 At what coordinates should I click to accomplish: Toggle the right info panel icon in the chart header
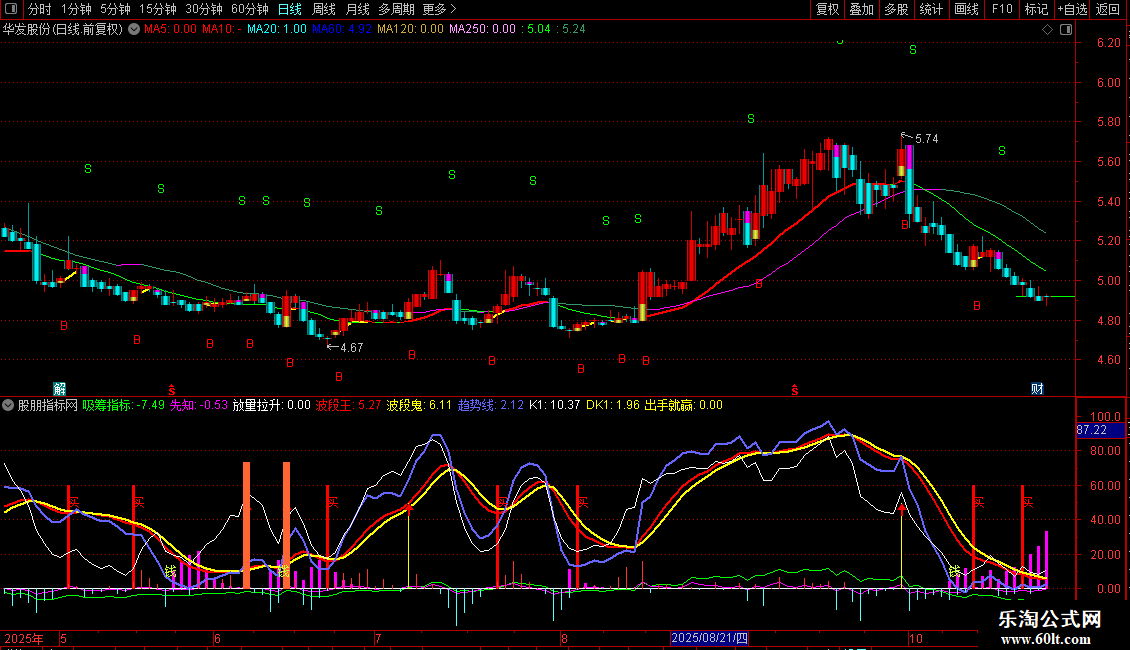coord(1066,30)
